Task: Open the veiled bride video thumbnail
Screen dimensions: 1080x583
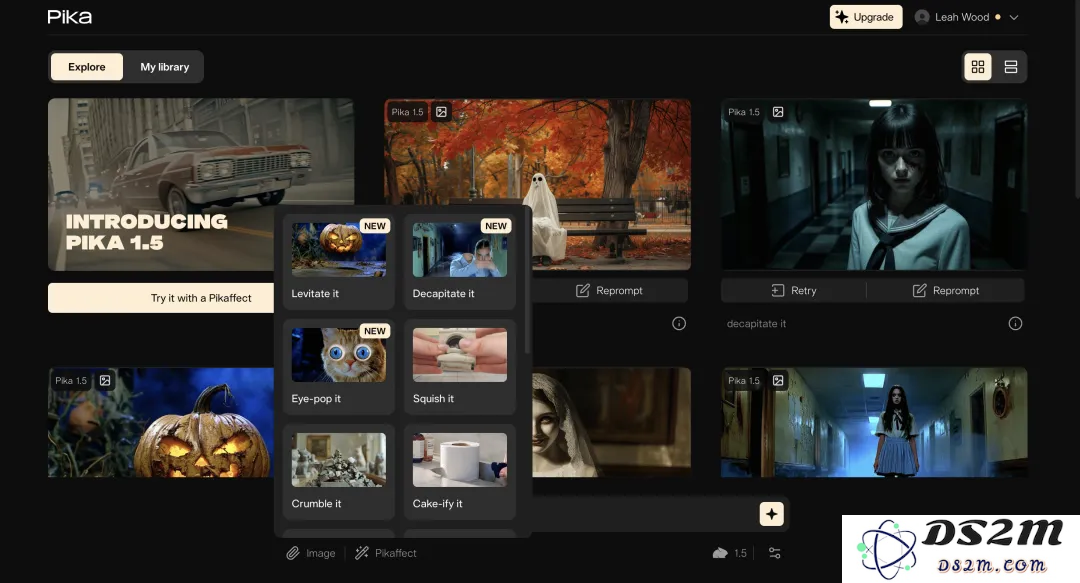Action: (612, 422)
